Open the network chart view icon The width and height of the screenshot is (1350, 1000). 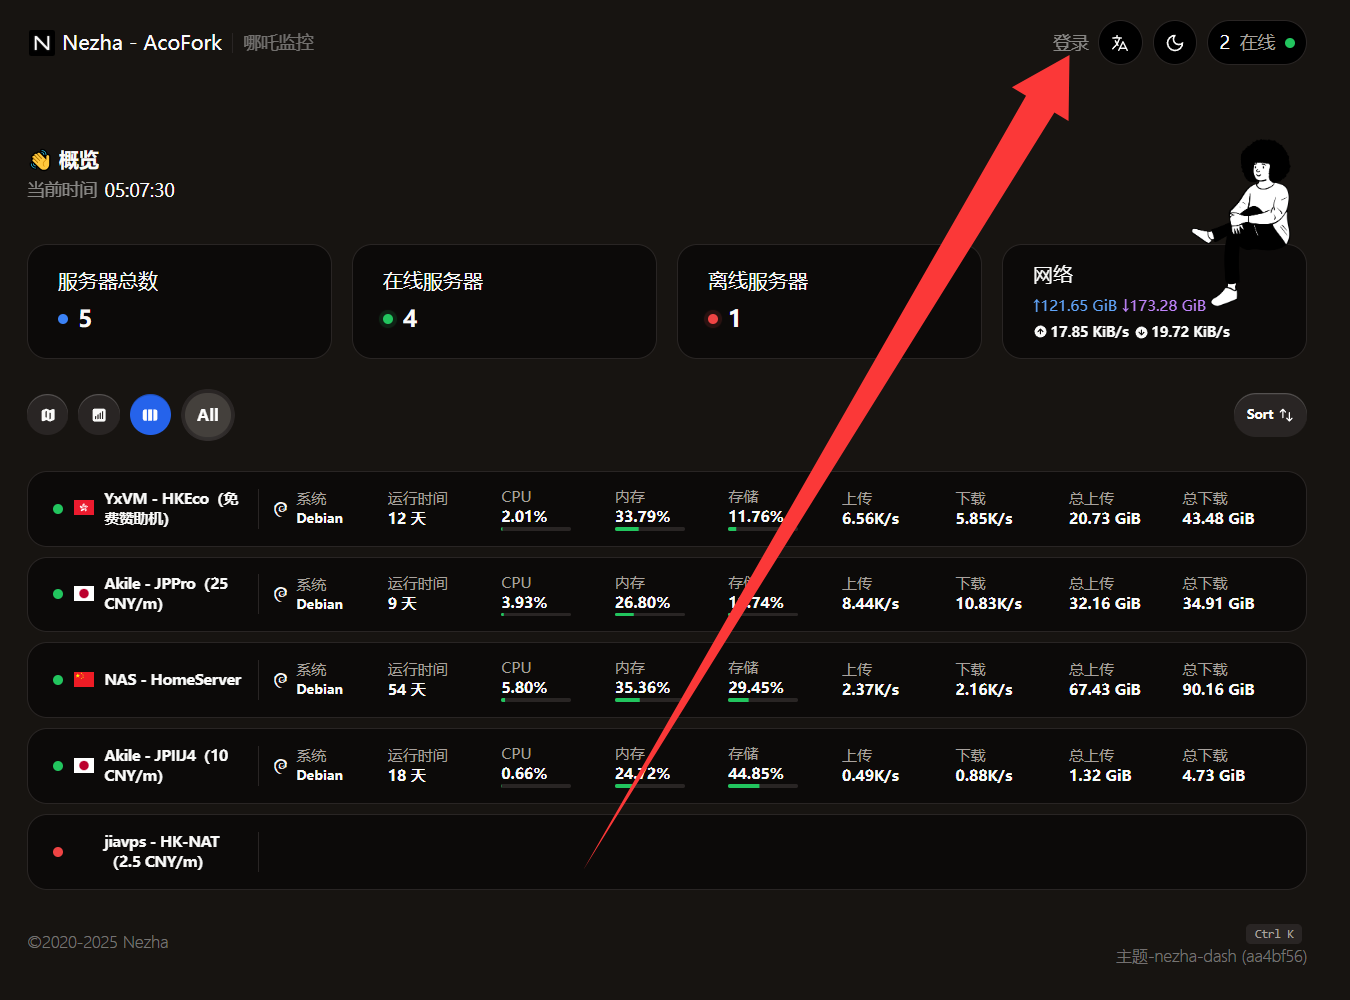click(99, 415)
